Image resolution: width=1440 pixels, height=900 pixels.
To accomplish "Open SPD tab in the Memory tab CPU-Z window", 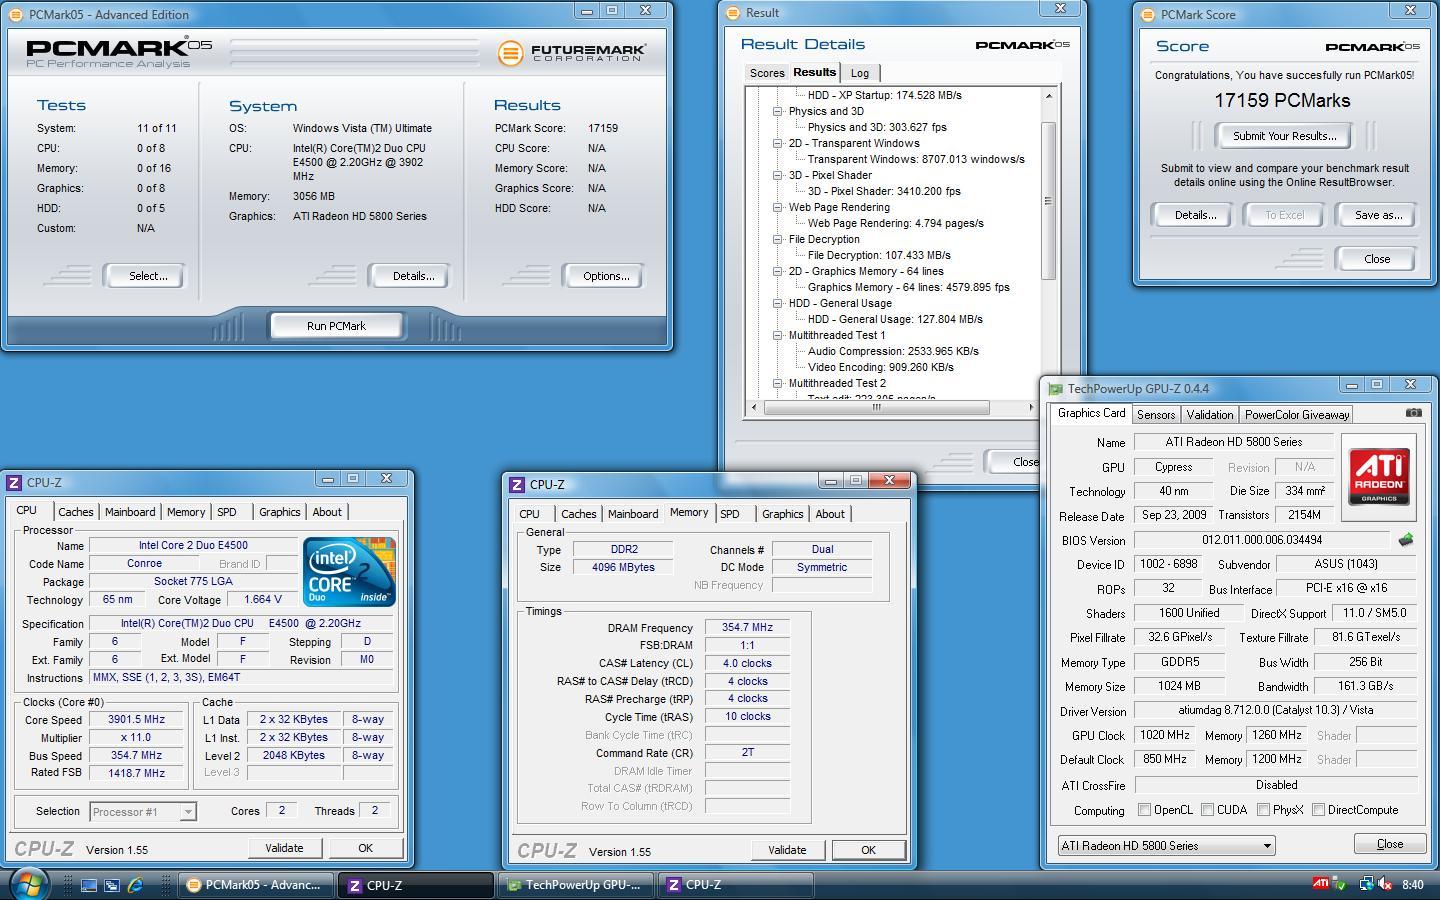I will 730,514.
